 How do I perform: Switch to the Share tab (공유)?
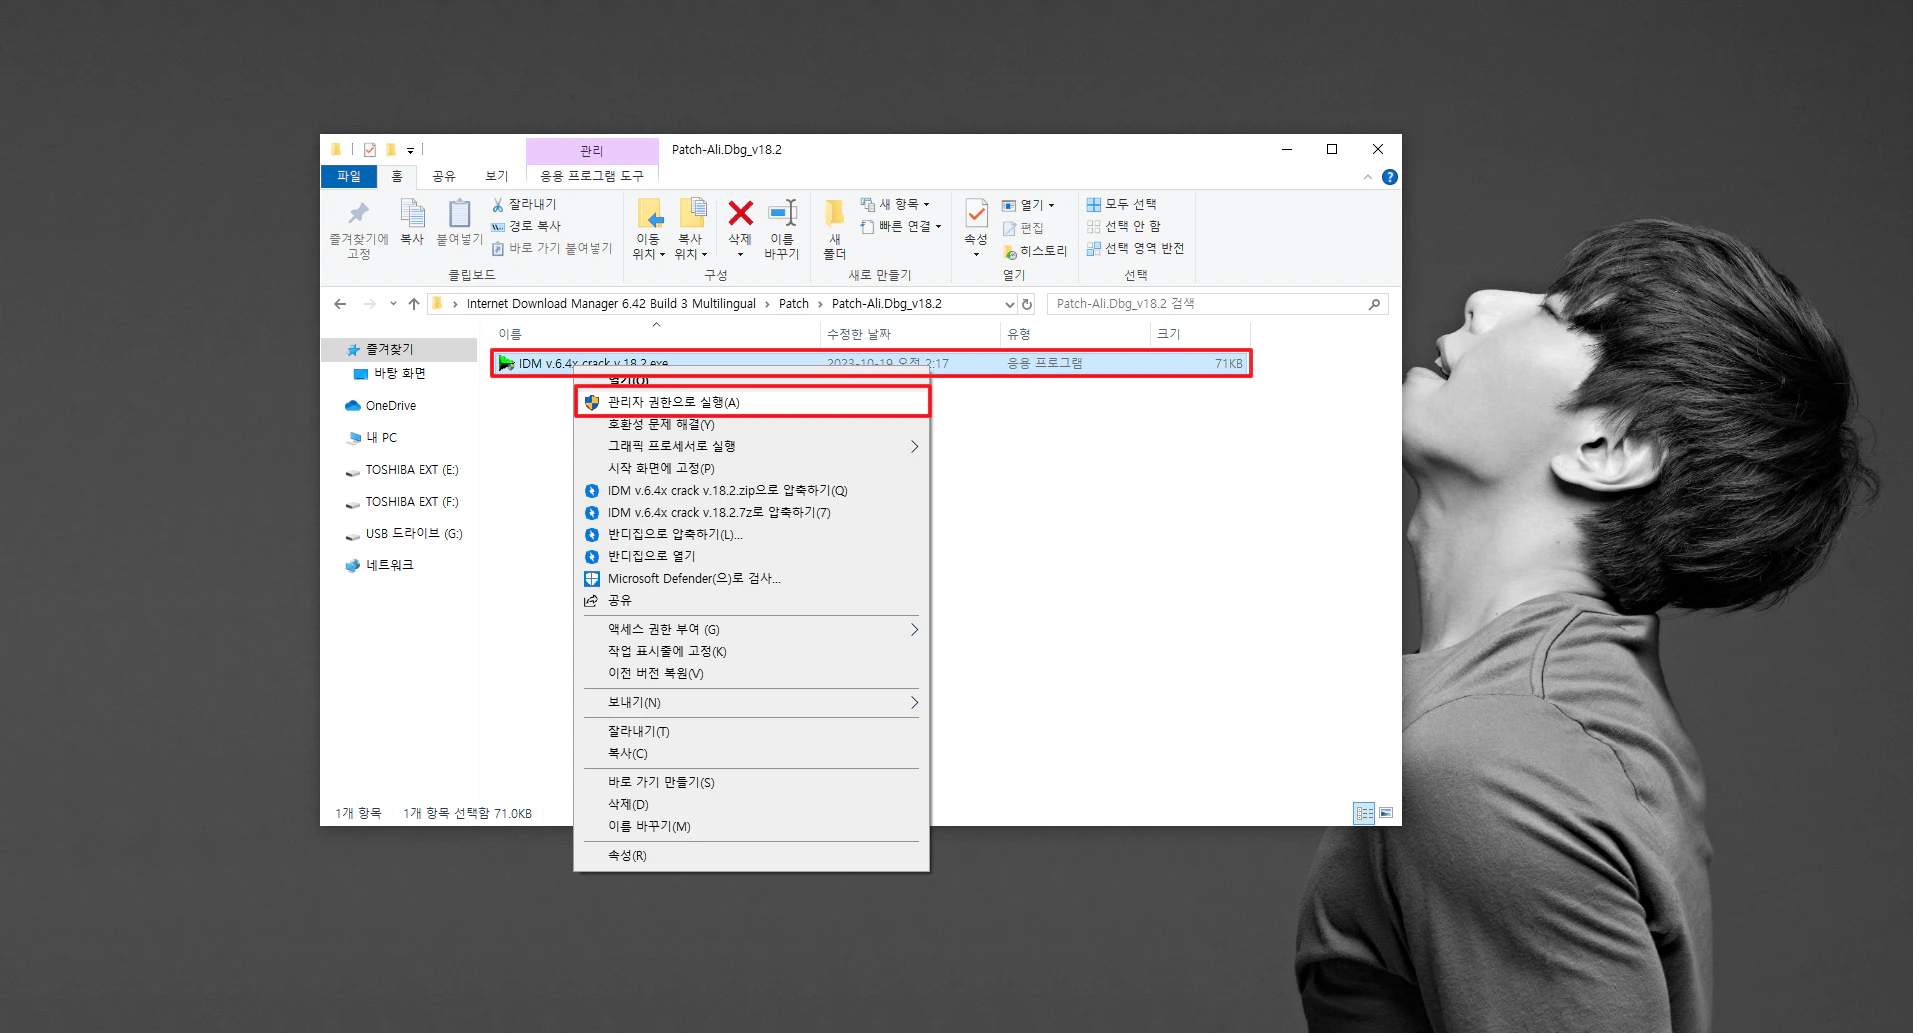click(444, 176)
